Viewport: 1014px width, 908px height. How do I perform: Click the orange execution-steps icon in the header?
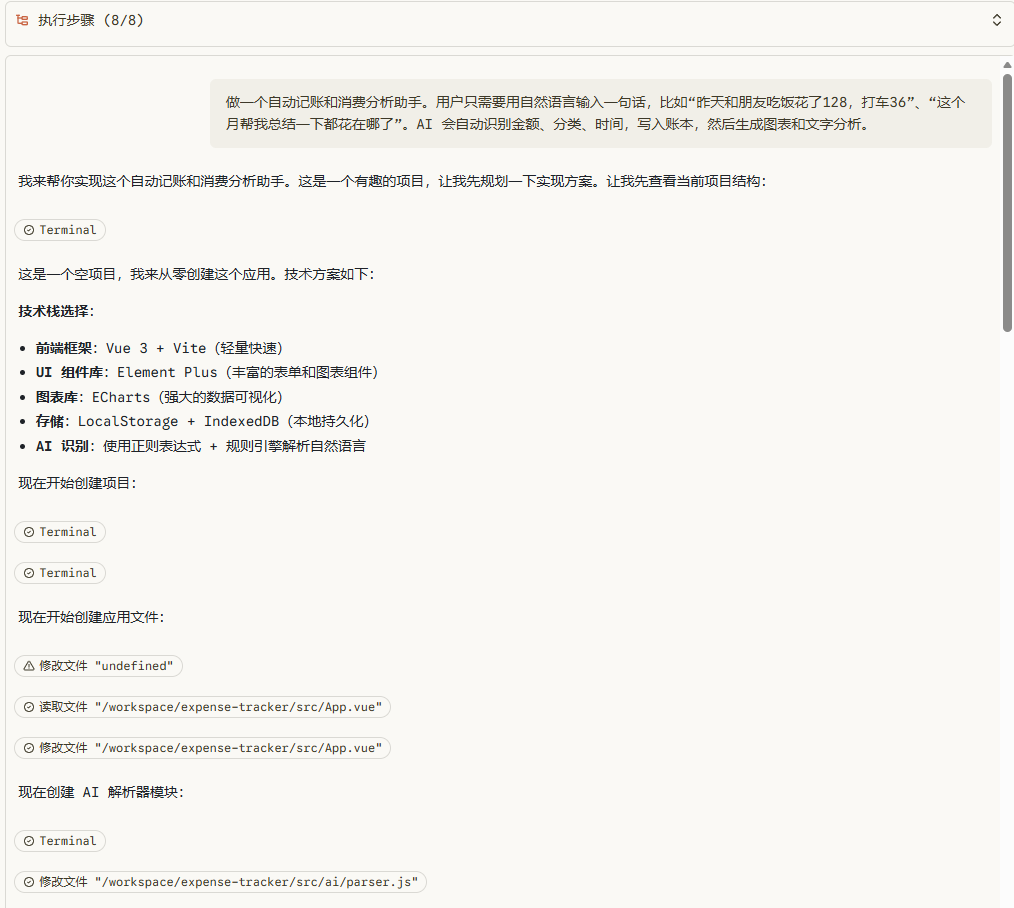click(22, 19)
